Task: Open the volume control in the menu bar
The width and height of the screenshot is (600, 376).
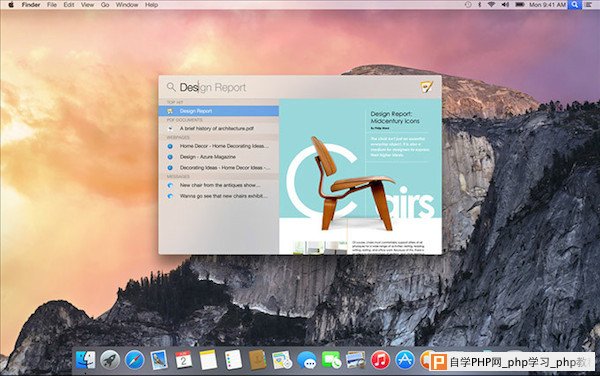Action: pyautogui.click(x=505, y=5)
